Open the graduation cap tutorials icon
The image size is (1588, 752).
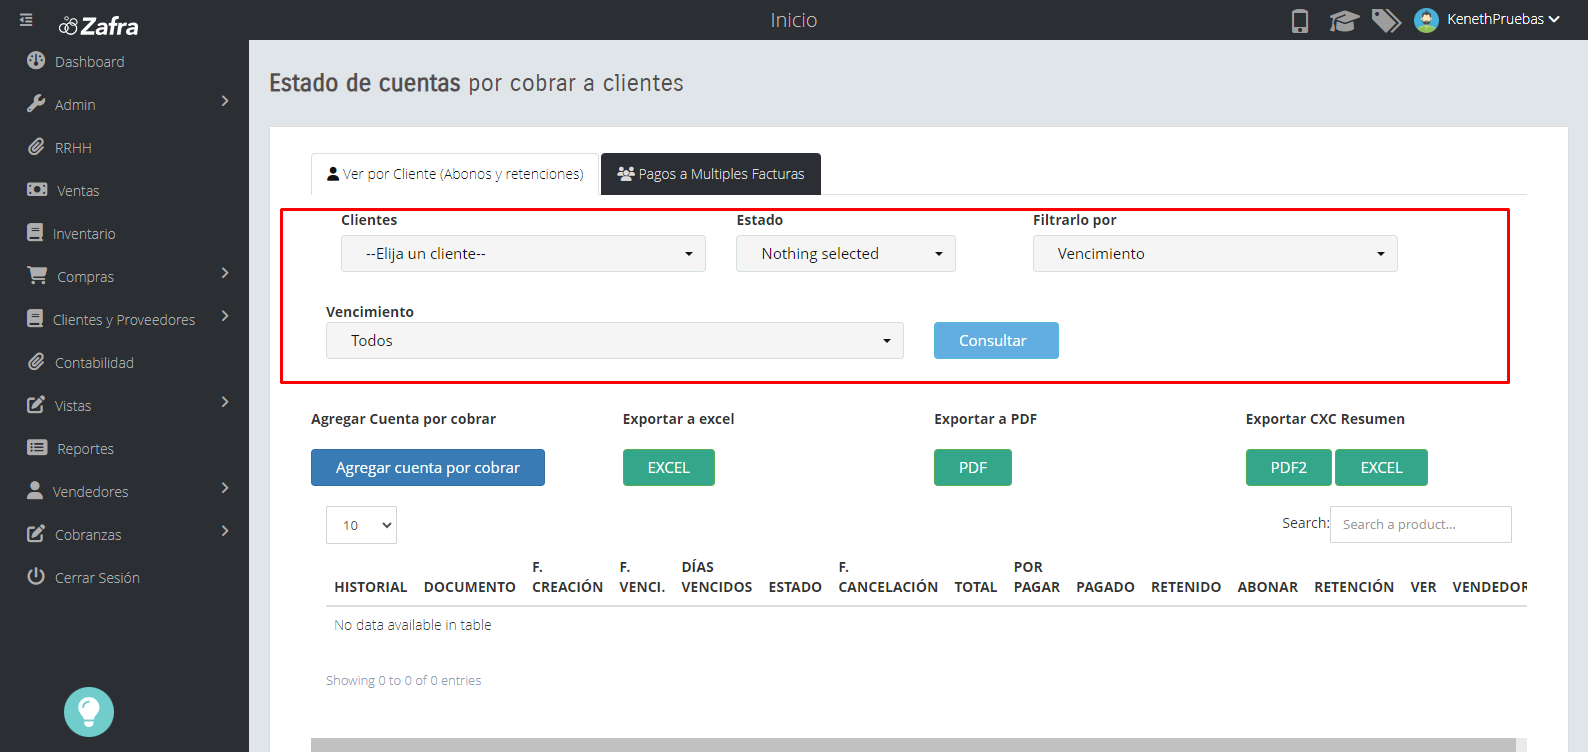pos(1344,21)
